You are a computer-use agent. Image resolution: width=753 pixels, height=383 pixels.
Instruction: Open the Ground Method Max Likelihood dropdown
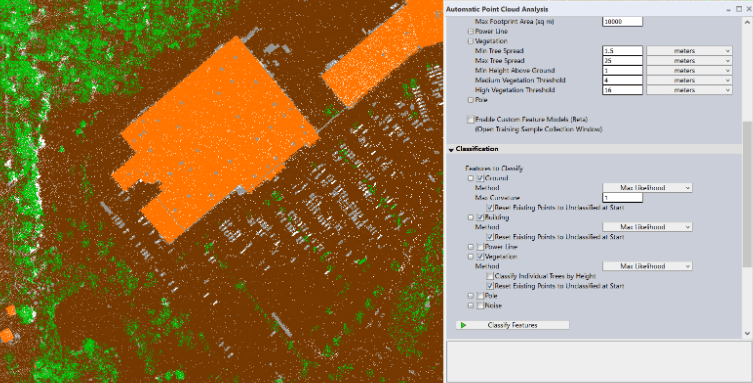tap(647, 188)
